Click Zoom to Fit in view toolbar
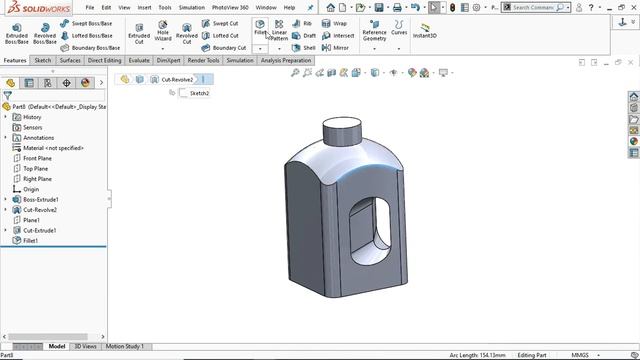Viewport: 640px width, 360px height. pyautogui.click(x=295, y=73)
